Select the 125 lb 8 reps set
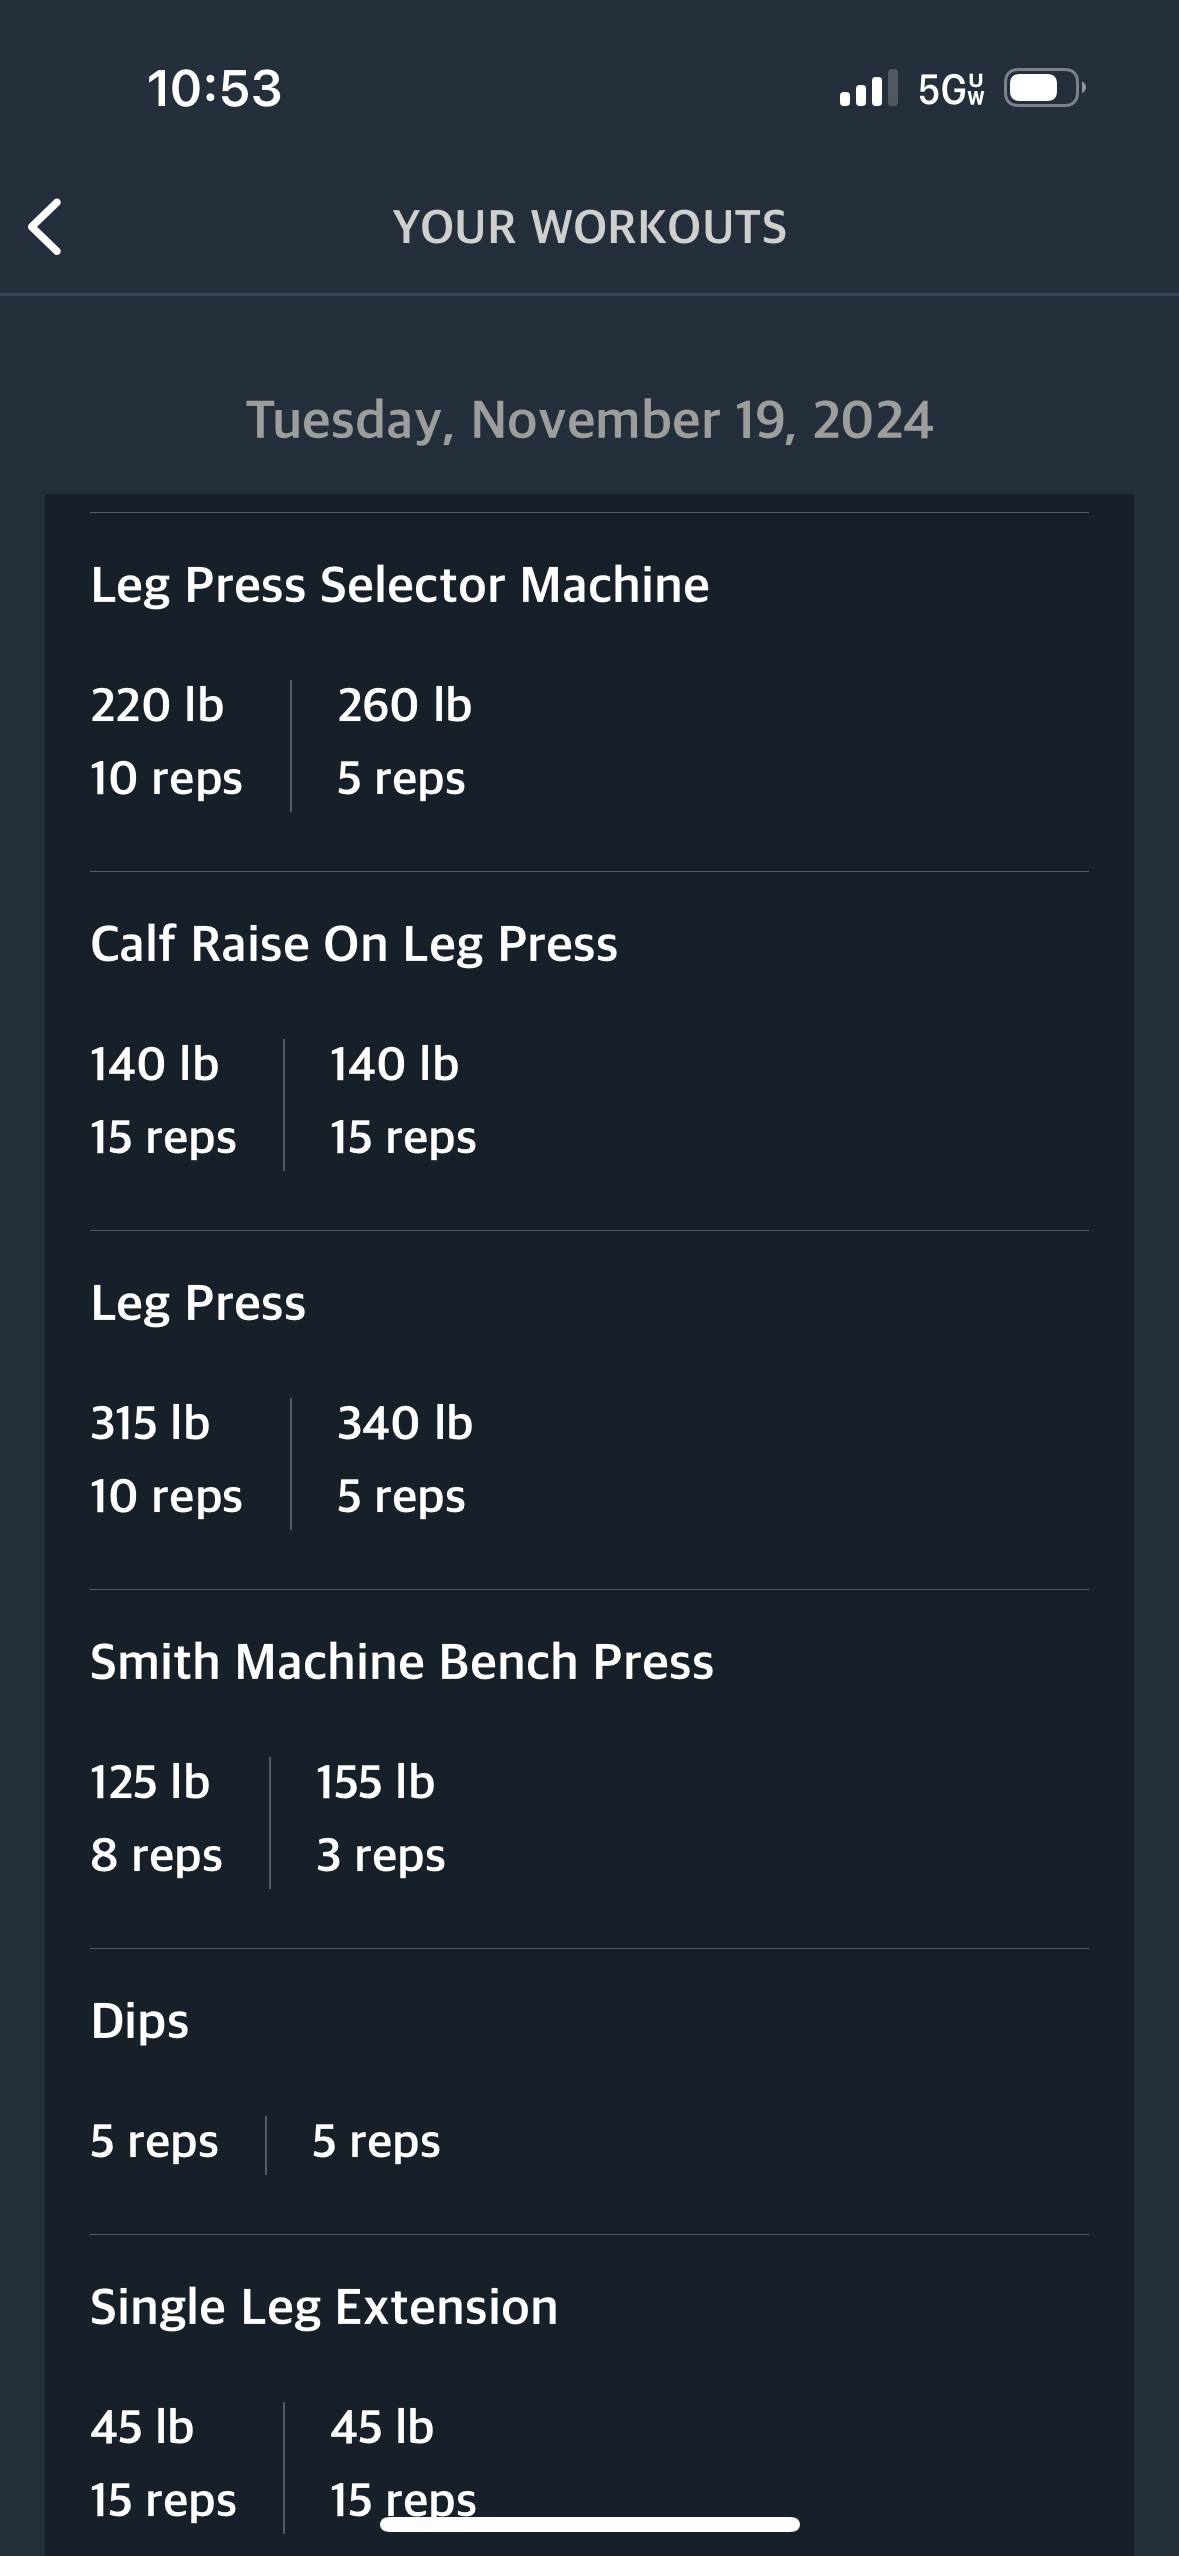Image resolution: width=1179 pixels, height=2556 pixels. tap(156, 1818)
